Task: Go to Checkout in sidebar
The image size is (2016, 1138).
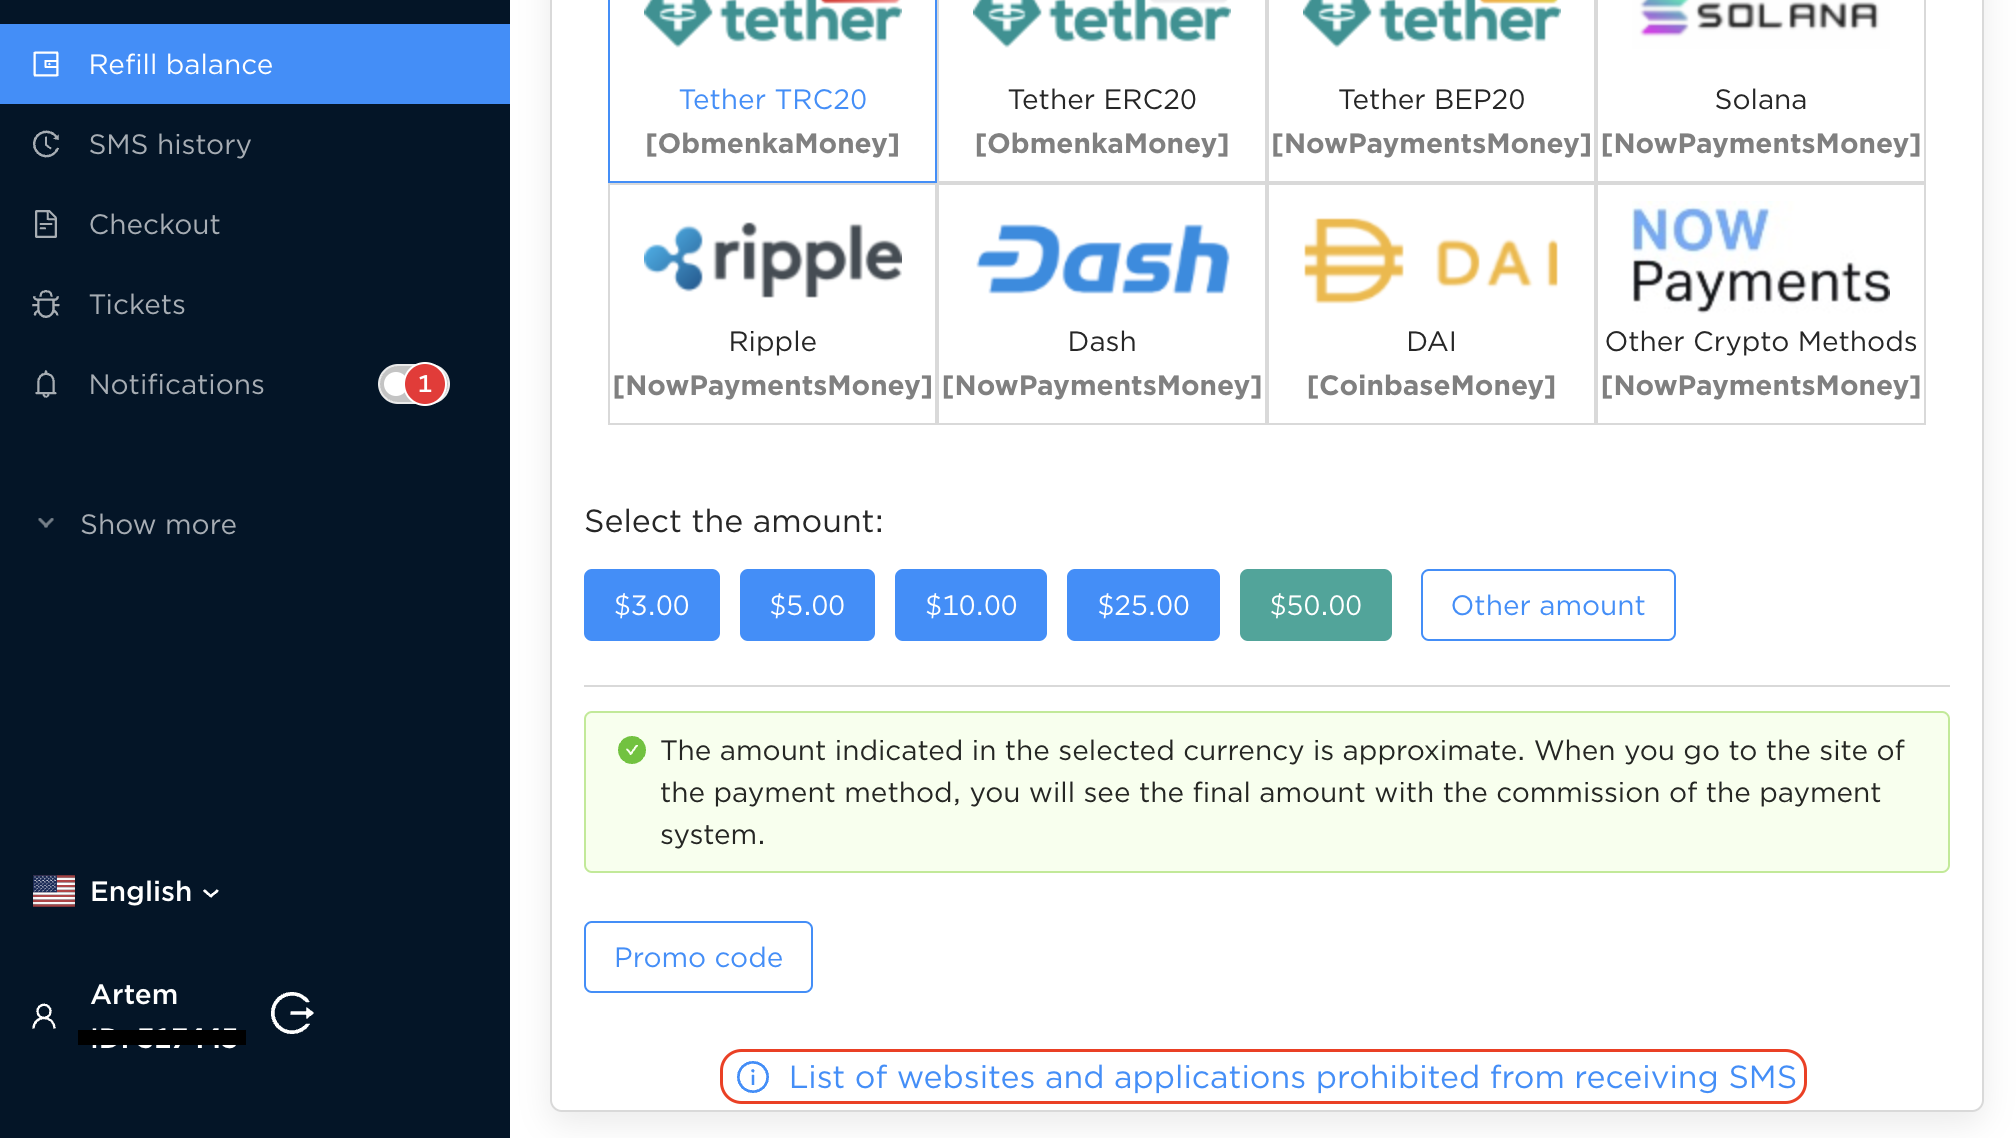Action: (x=155, y=224)
